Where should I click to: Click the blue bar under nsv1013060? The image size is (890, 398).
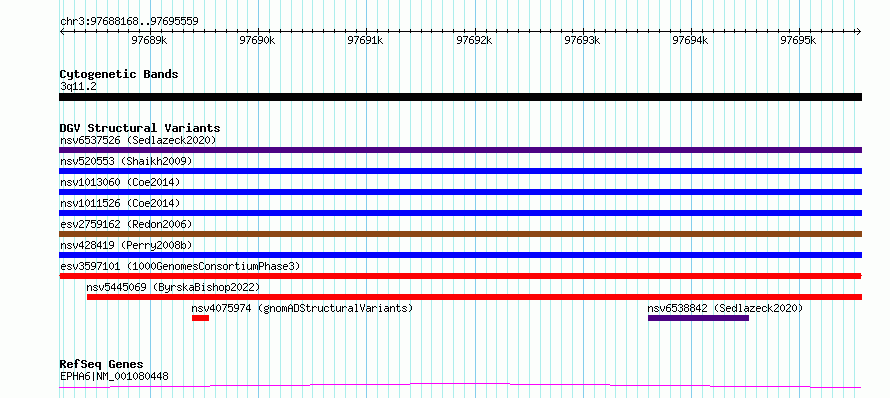[460, 192]
